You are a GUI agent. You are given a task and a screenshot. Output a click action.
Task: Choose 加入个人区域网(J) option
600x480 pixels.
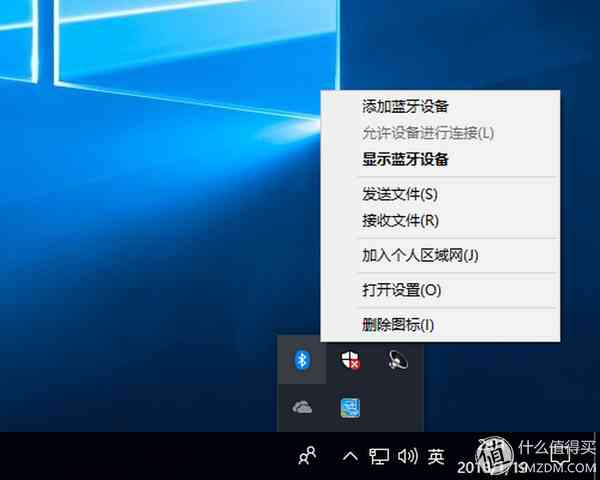[420, 255]
